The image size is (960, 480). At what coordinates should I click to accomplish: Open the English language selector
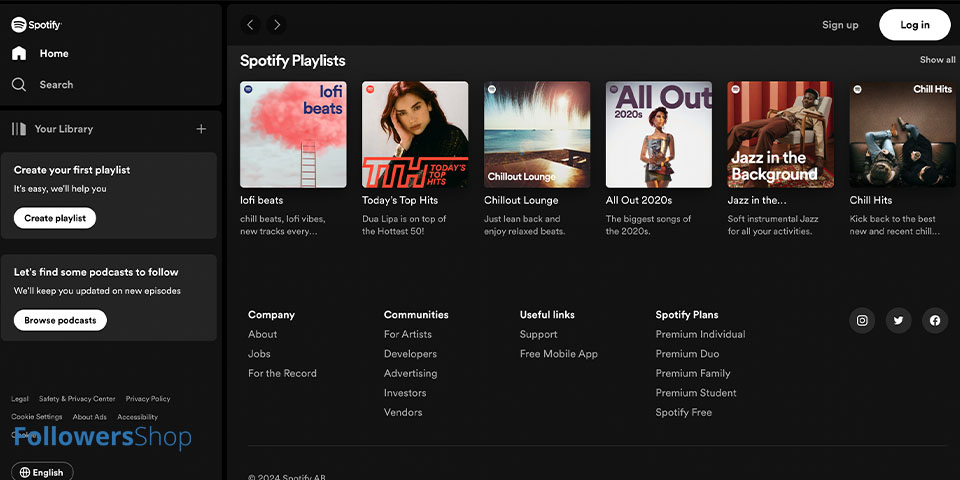[x=42, y=471]
